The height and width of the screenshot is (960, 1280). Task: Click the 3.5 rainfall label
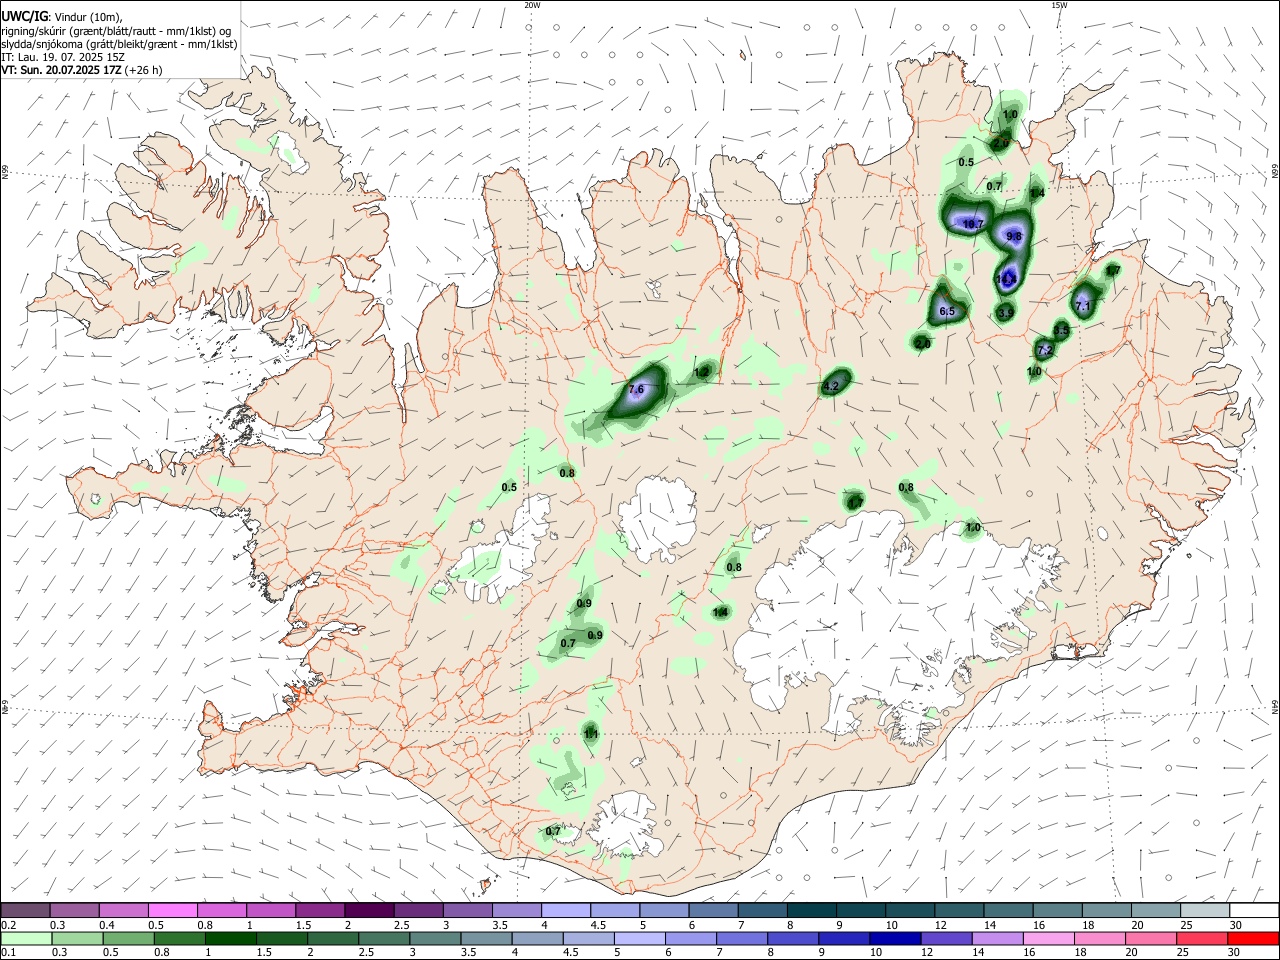[1062, 330]
